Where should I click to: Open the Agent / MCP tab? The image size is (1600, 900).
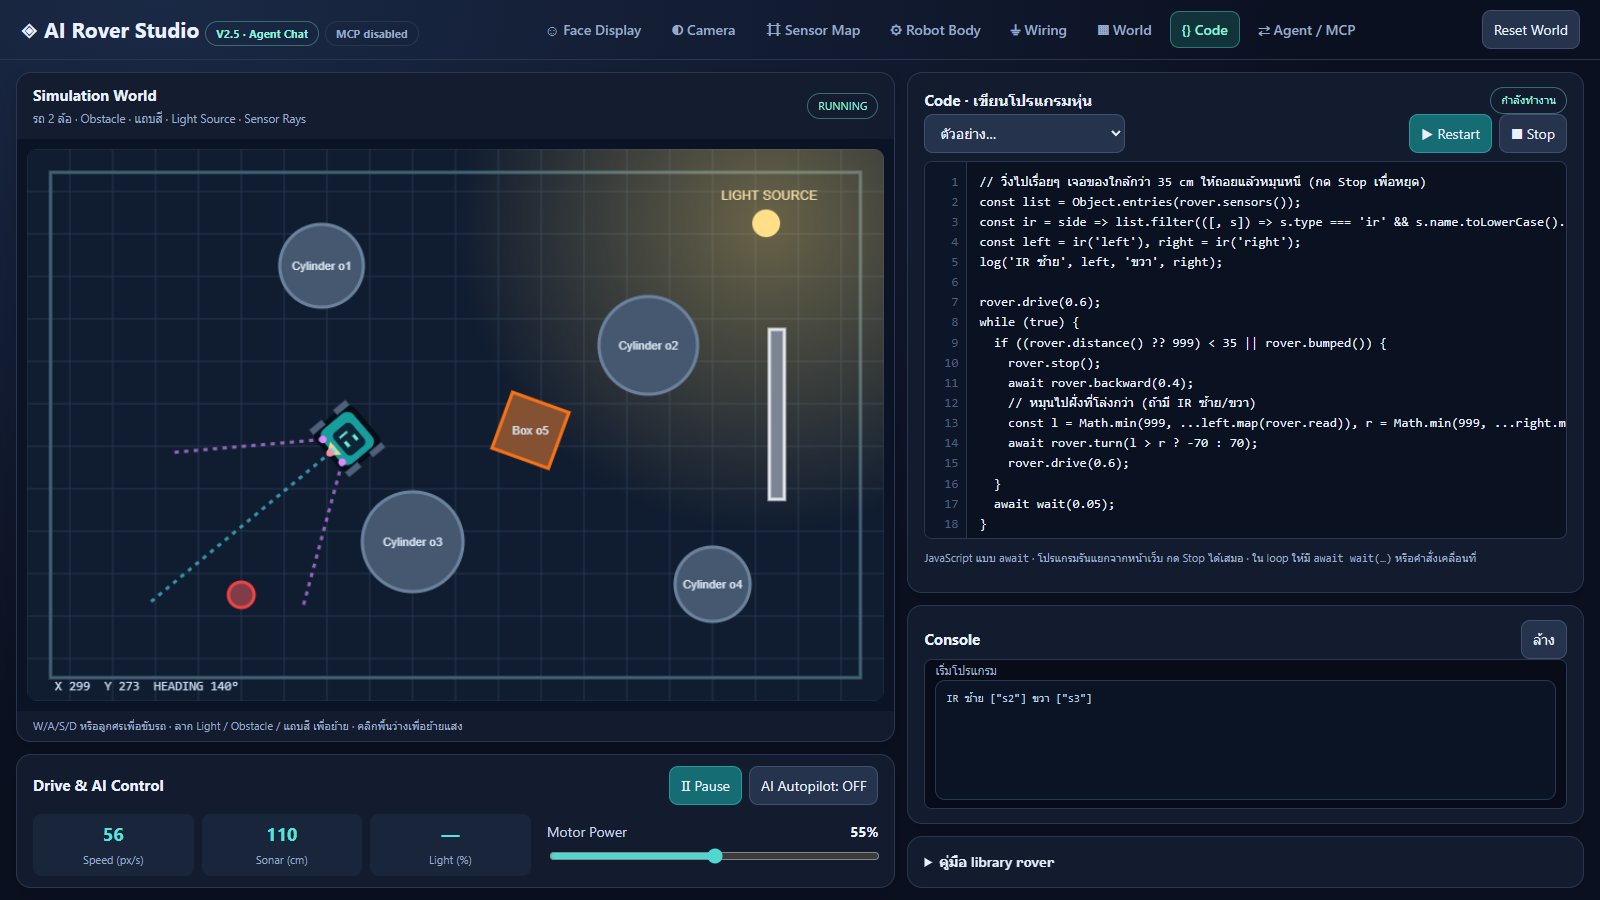pyautogui.click(x=1306, y=30)
